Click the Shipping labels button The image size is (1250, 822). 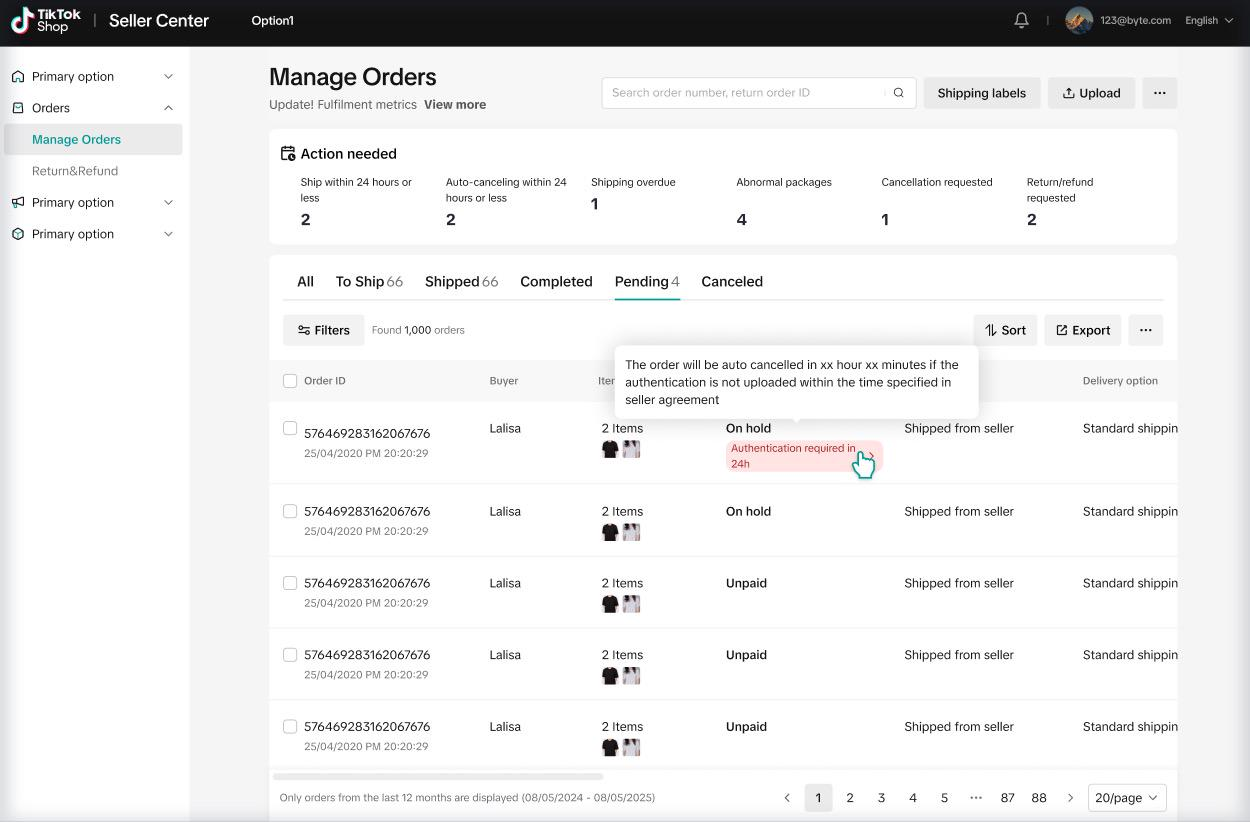tap(981, 93)
